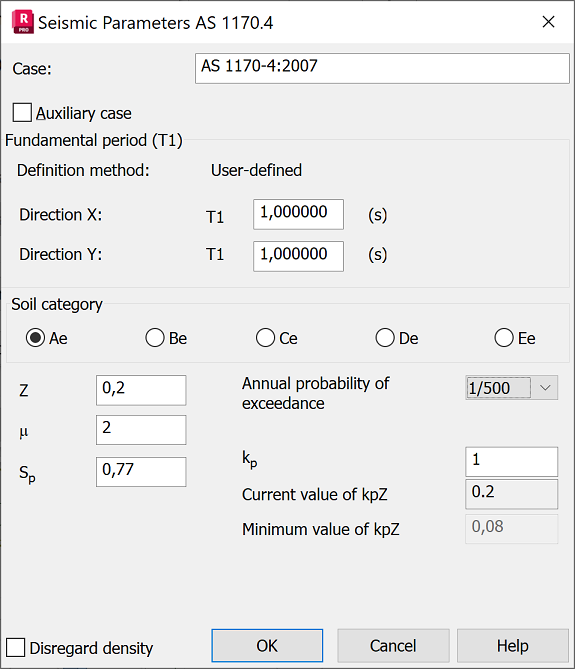575x669 pixels.
Task: Confirm settings with the OK button
Action: click(x=267, y=646)
